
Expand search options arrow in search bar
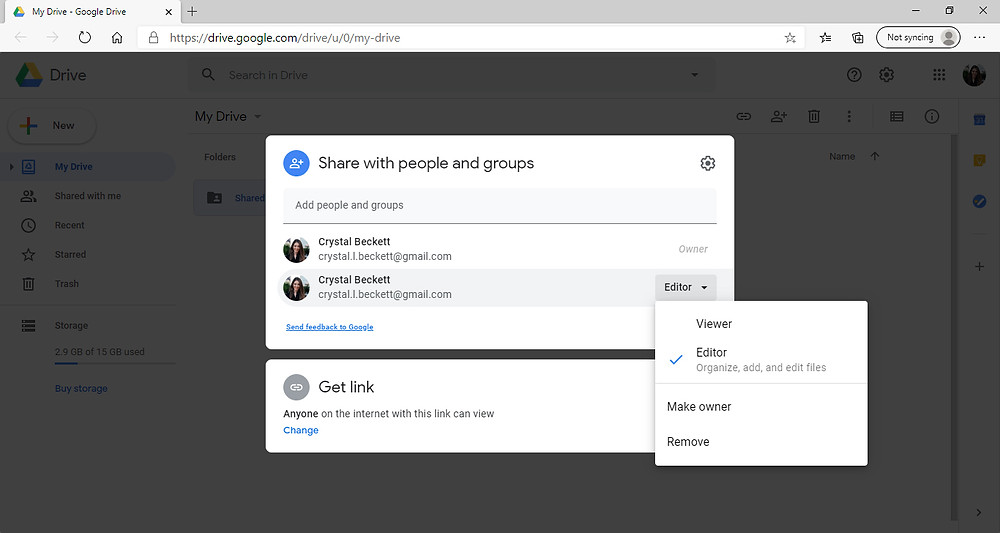coord(695,75)
